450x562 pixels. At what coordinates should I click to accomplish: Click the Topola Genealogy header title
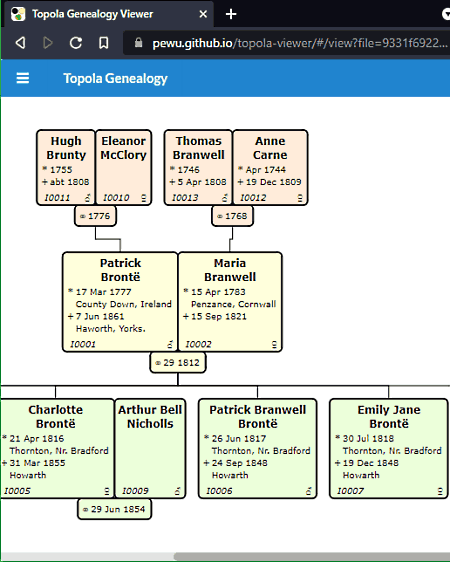pyautogui.click(x=115, y=78)
